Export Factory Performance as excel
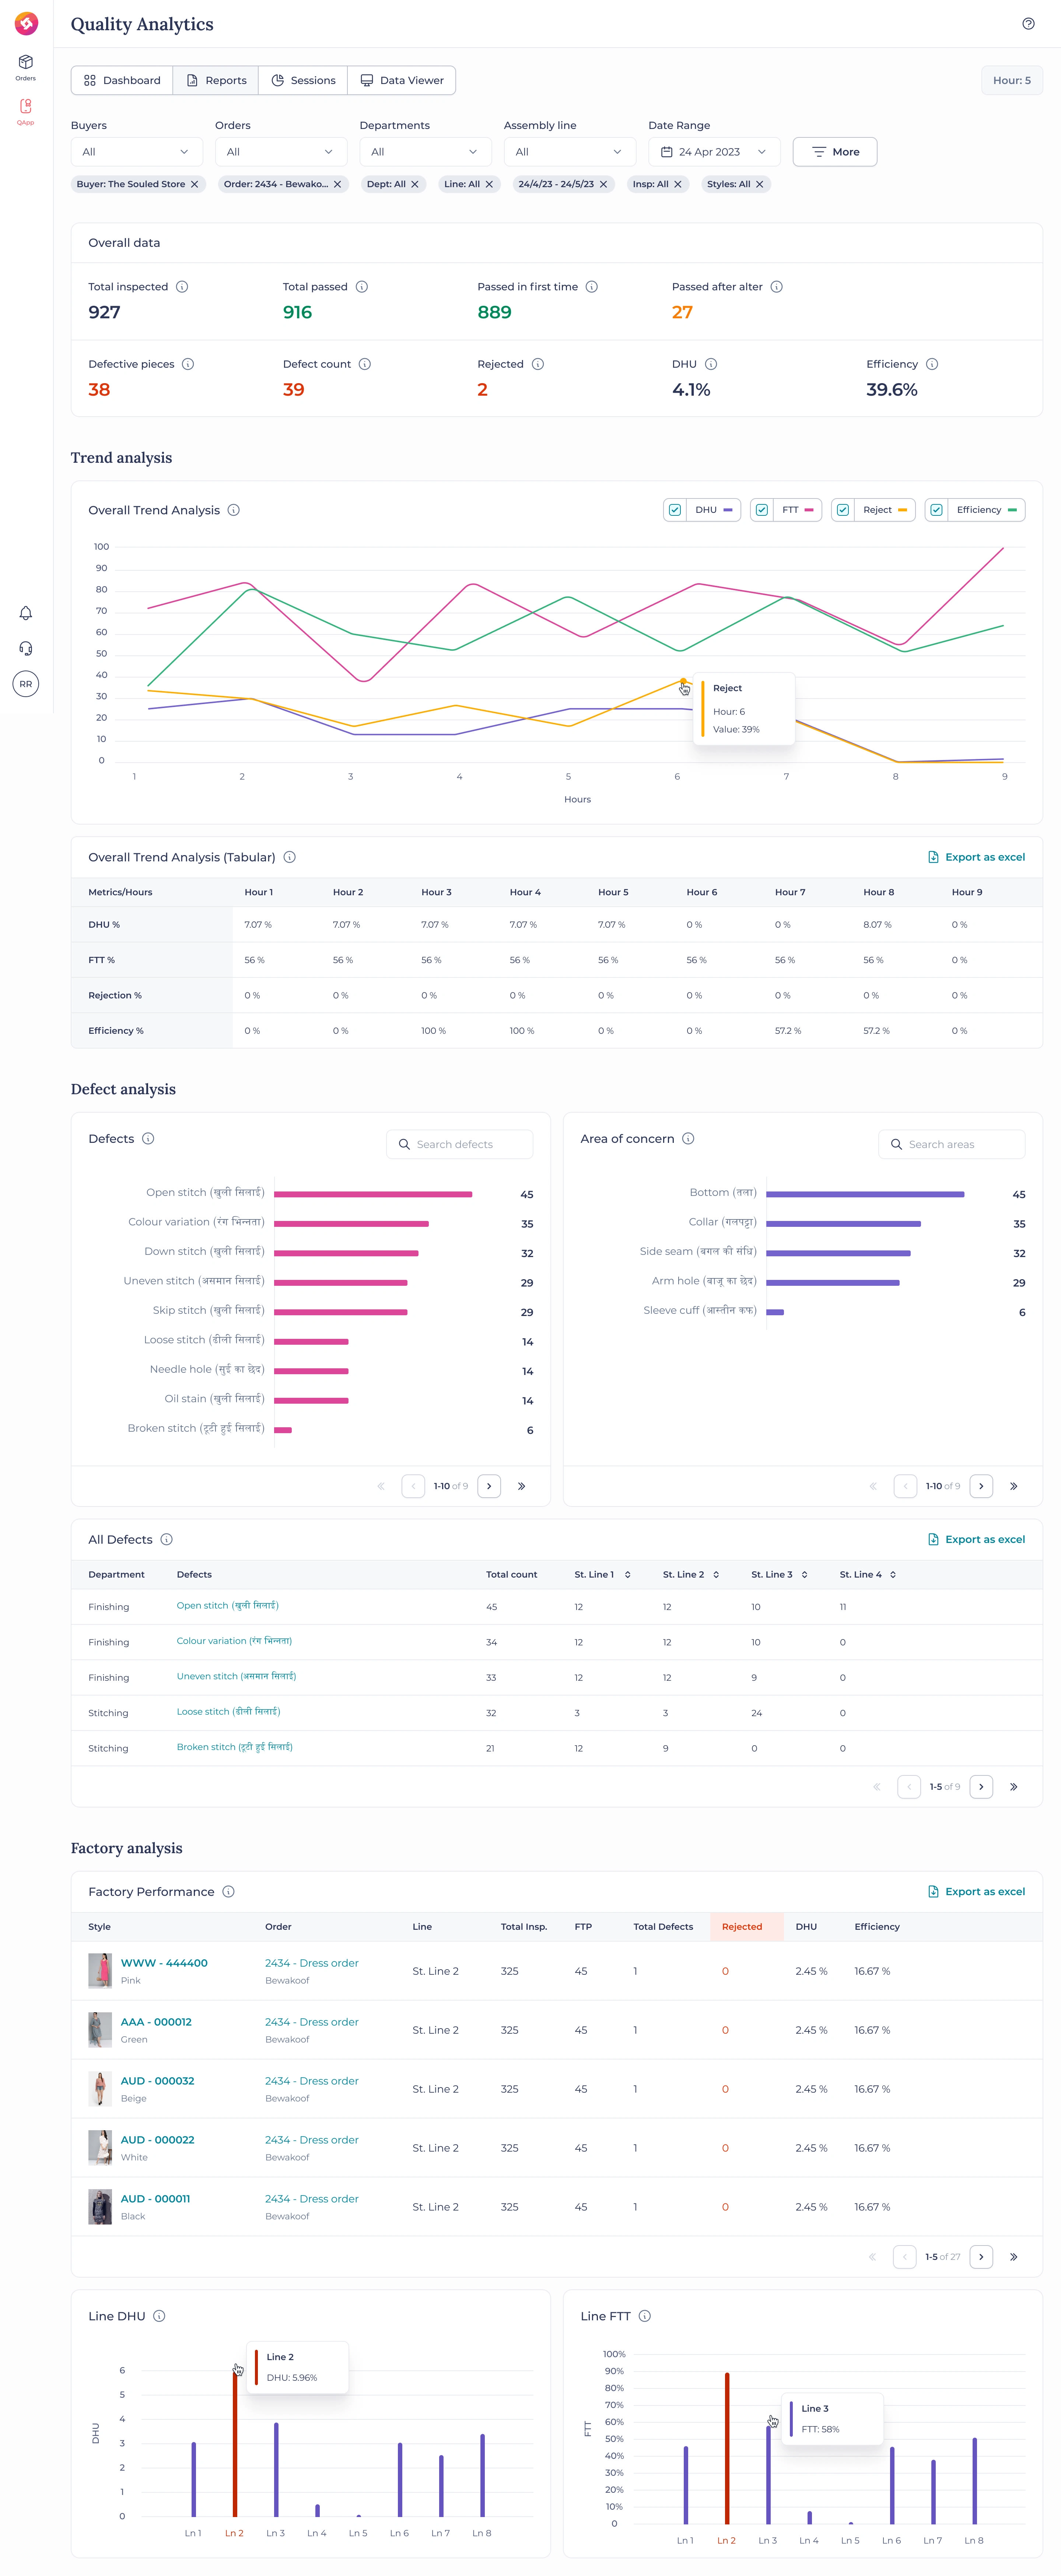1061x2576 pixels. click(x=976, y=1891)
